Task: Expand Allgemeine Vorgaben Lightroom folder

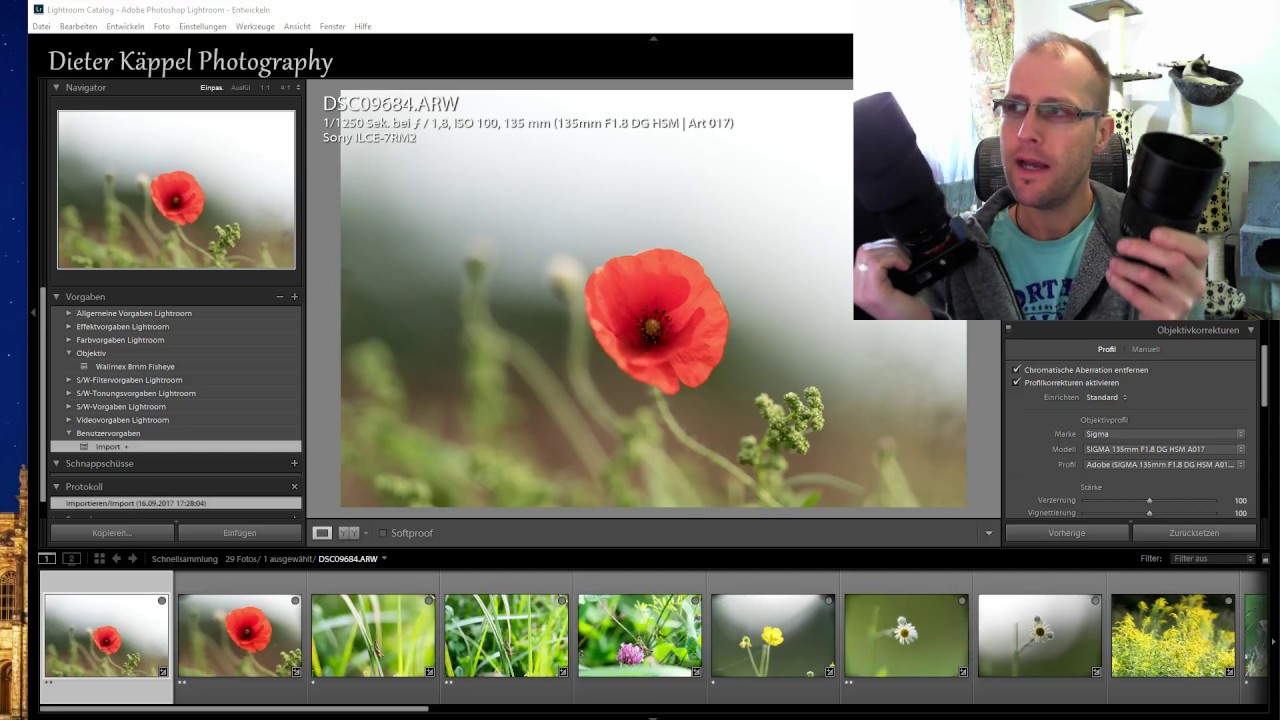Action: [69, 313]
